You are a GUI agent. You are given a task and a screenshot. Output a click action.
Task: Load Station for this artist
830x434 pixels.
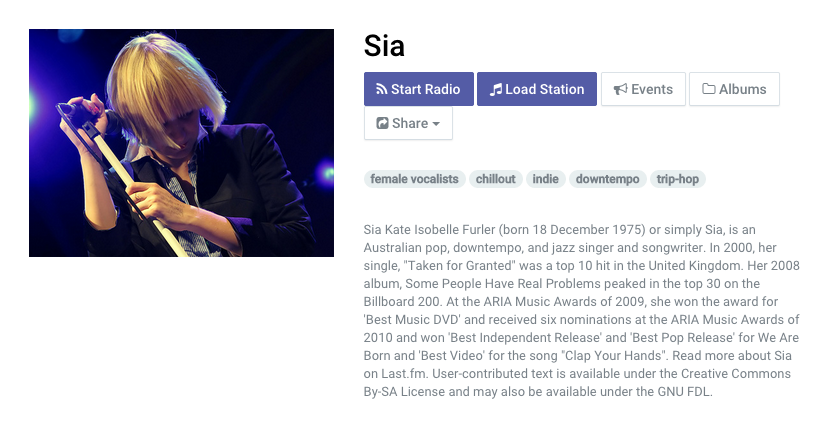pos(537,89)
